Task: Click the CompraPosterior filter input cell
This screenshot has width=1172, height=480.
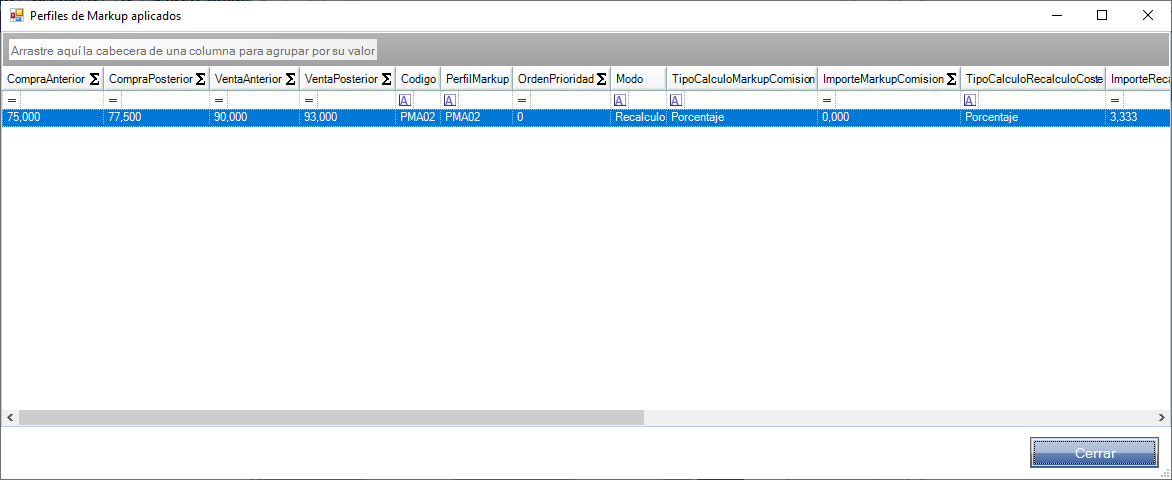Action: click(x=165, y=100)
